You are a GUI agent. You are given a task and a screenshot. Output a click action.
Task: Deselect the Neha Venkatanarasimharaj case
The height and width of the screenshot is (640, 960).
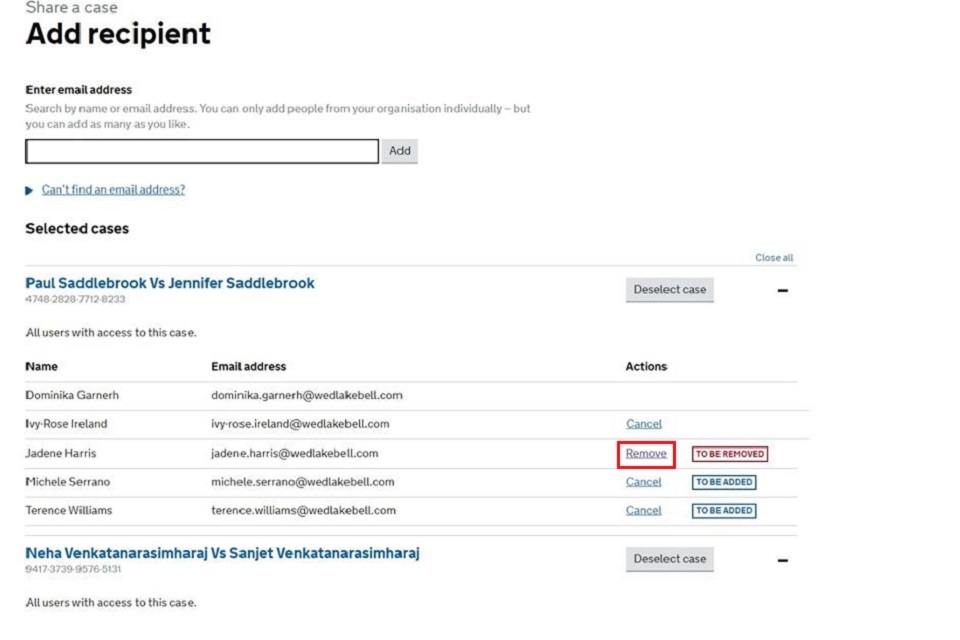669,559
